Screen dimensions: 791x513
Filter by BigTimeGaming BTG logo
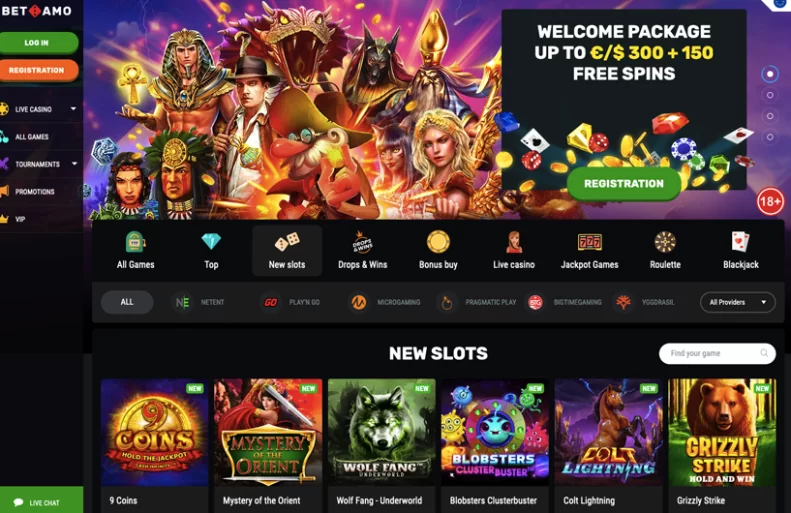tap(535, 302)
